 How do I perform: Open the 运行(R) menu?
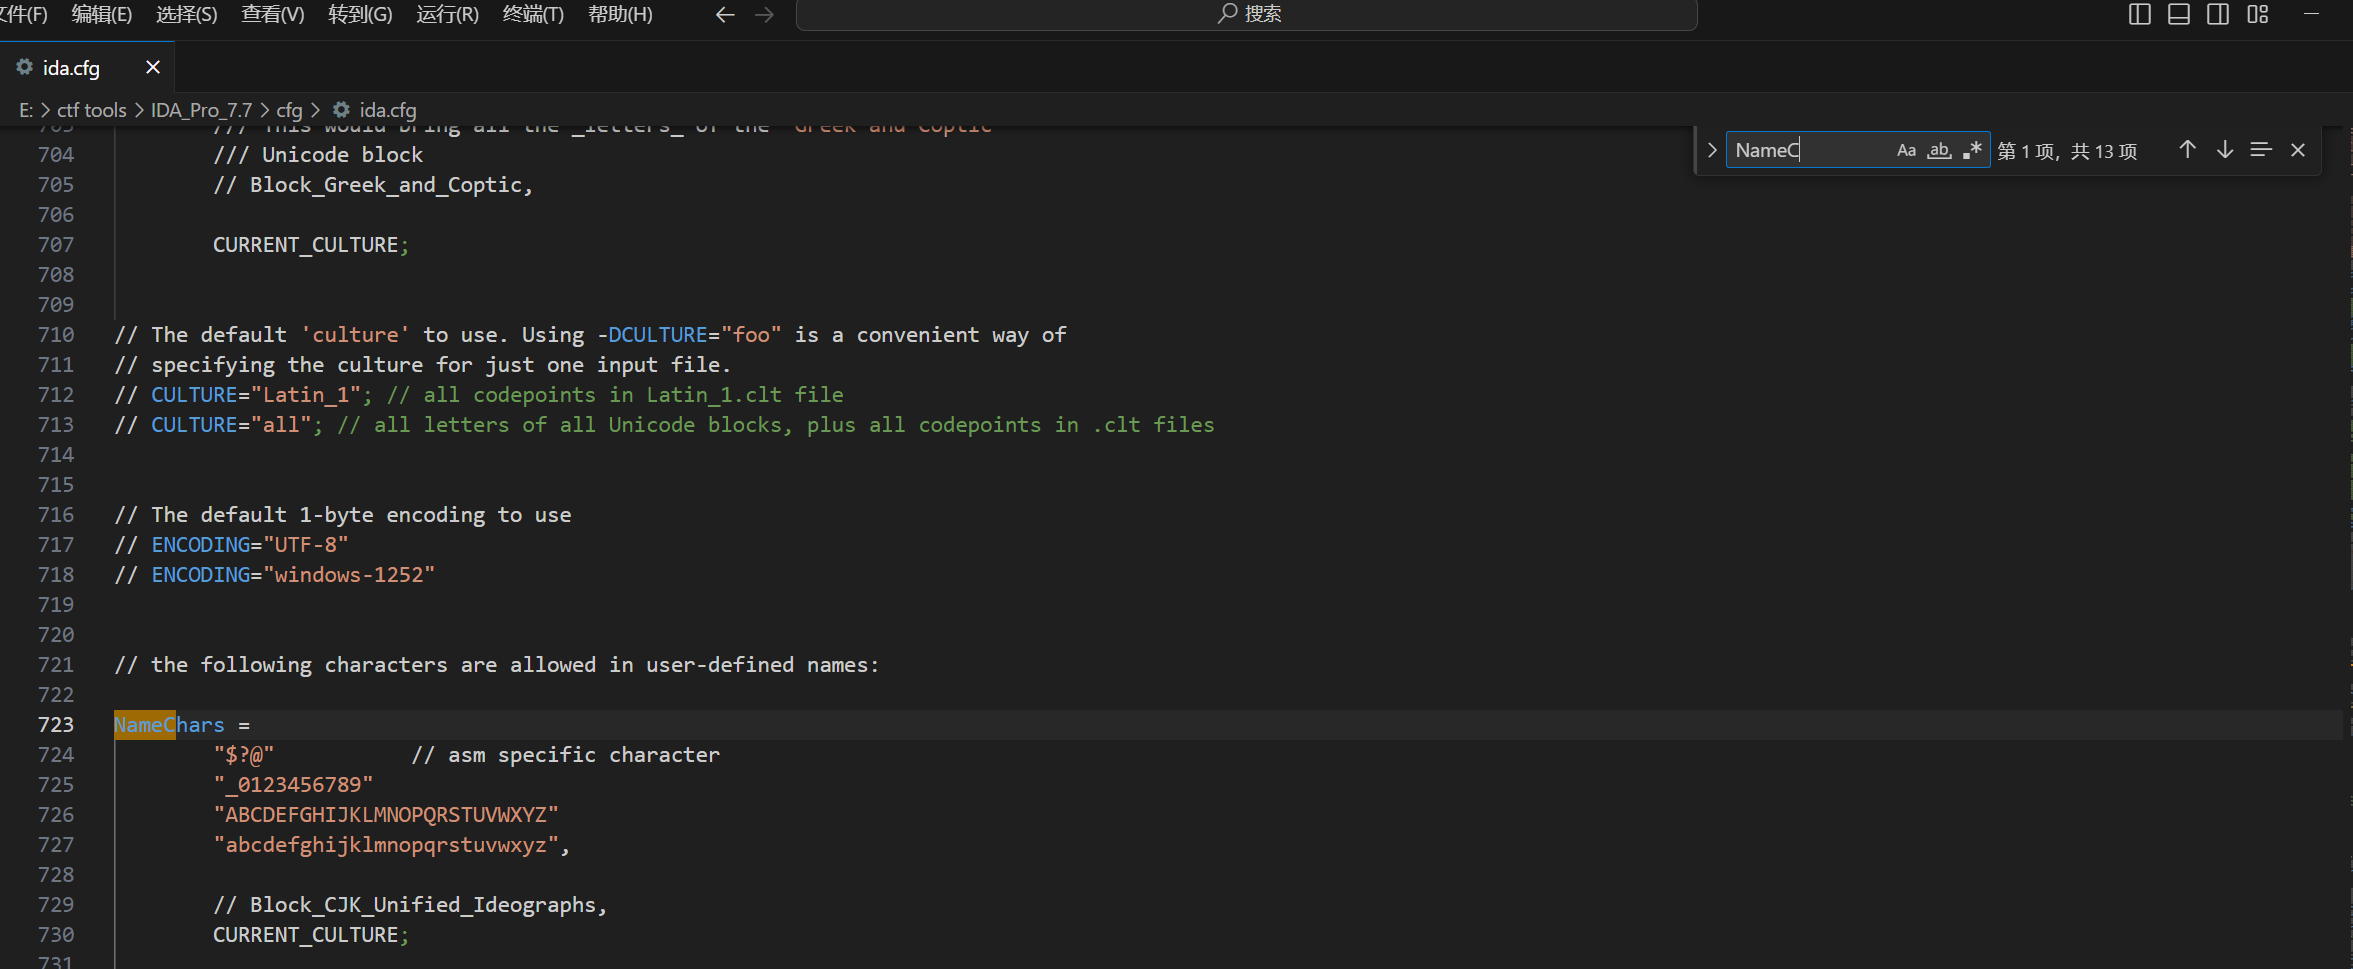pos(447,14)
